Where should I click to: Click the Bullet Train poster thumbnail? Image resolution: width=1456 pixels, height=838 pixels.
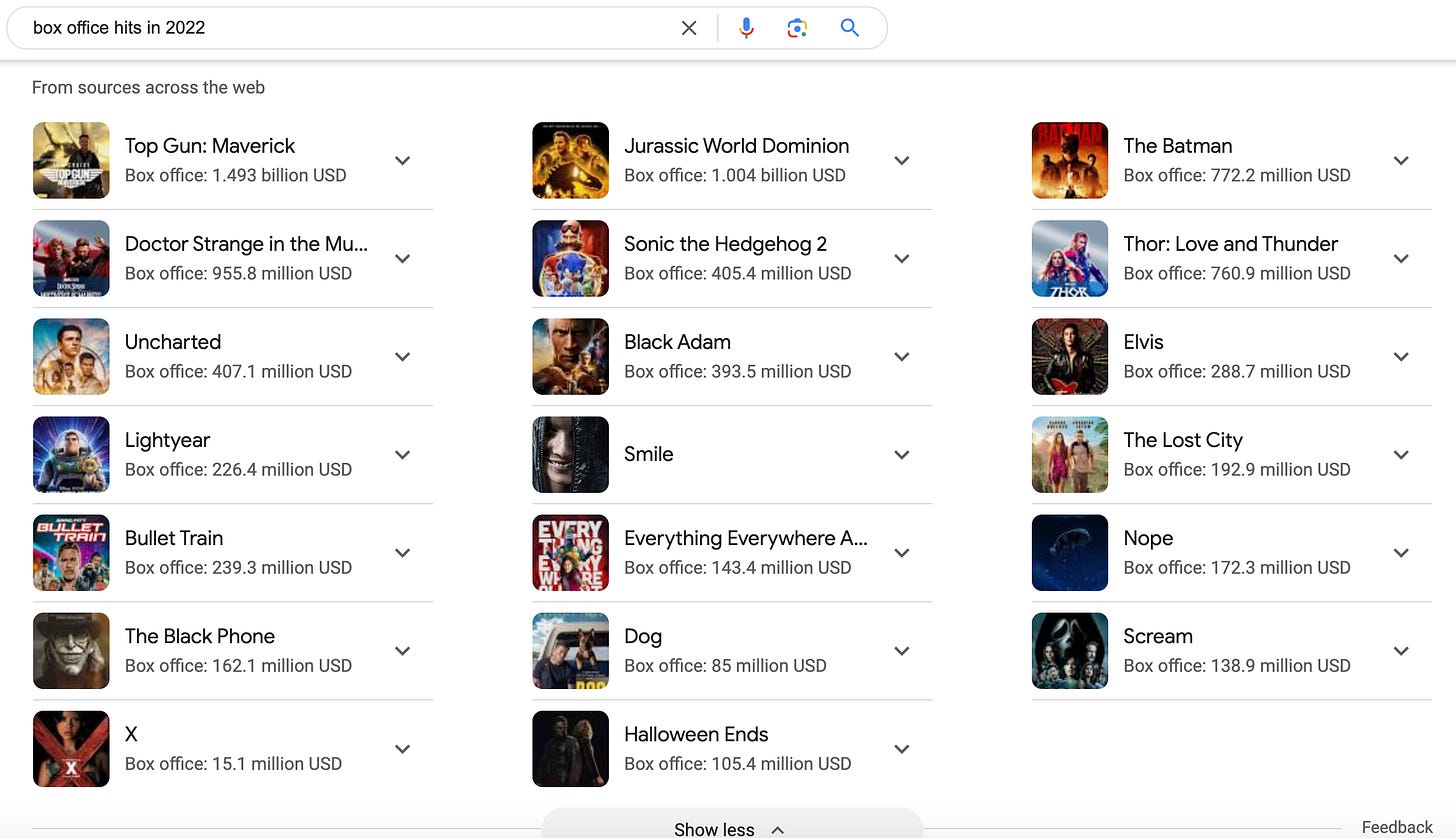click(x=71, y=552)
